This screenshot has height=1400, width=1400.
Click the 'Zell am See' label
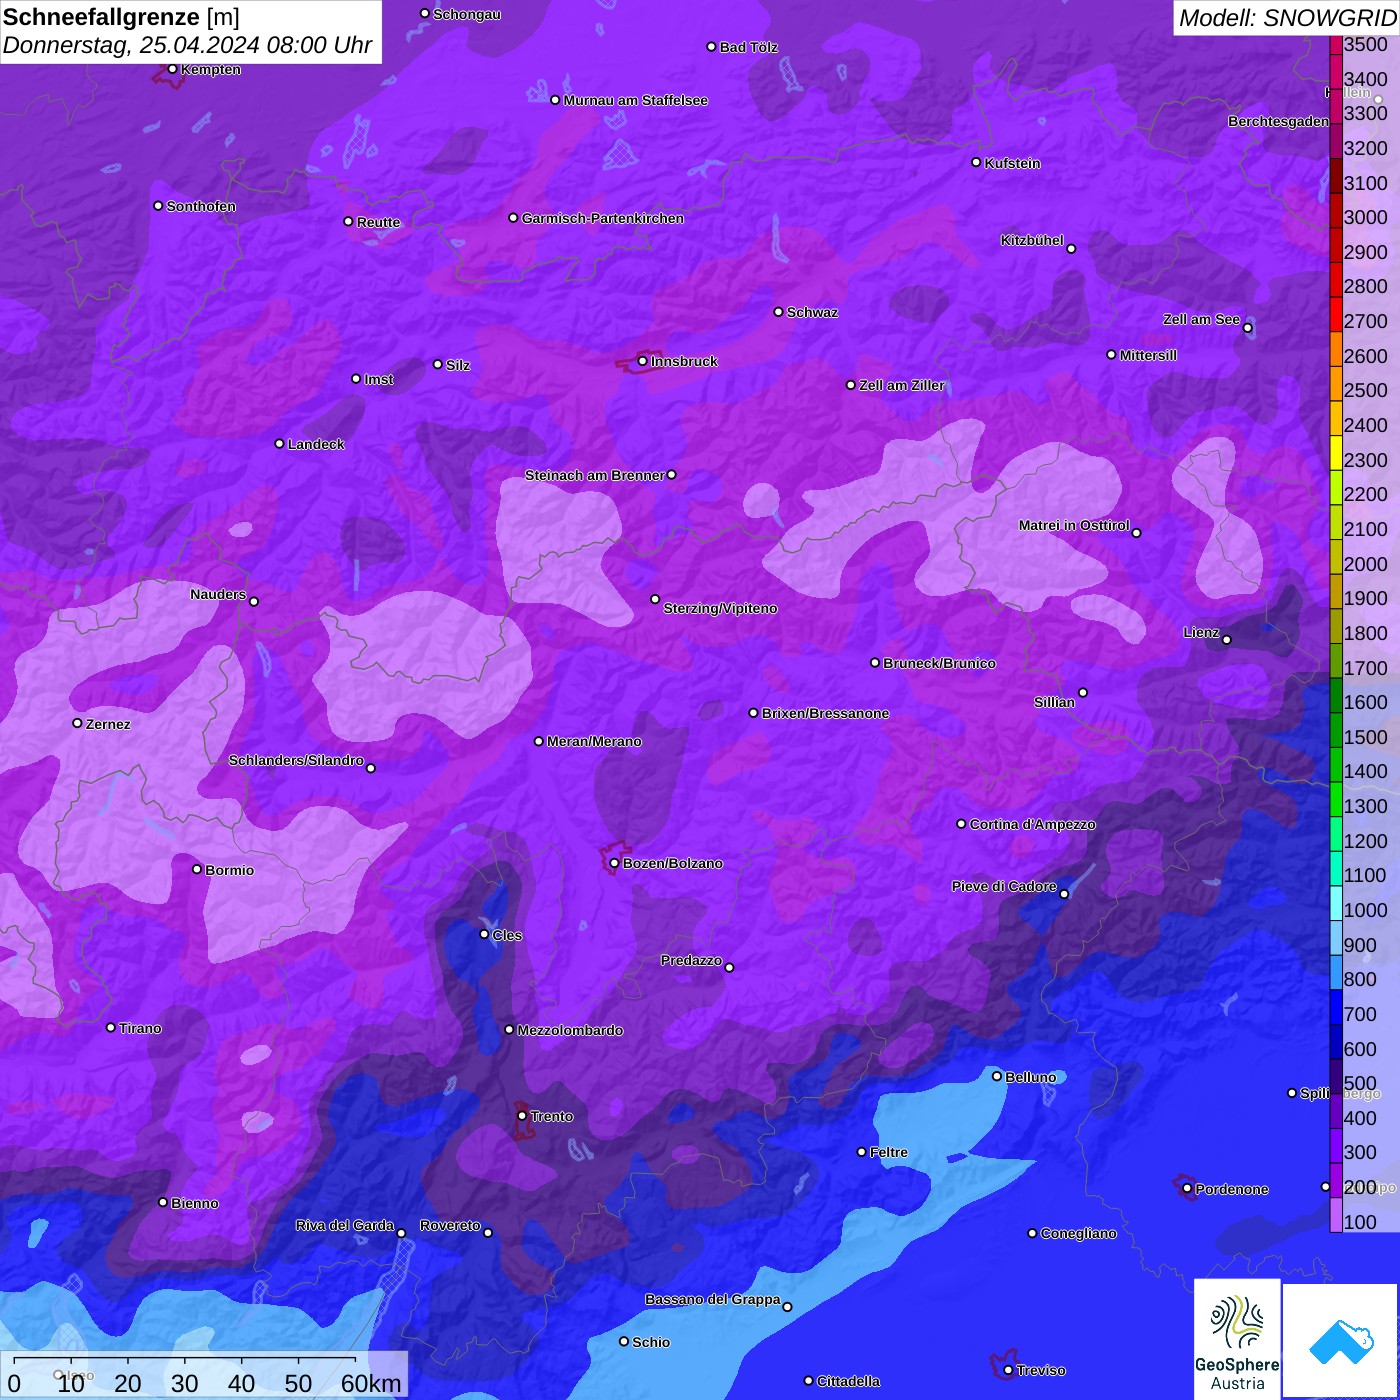[1201, 319]
